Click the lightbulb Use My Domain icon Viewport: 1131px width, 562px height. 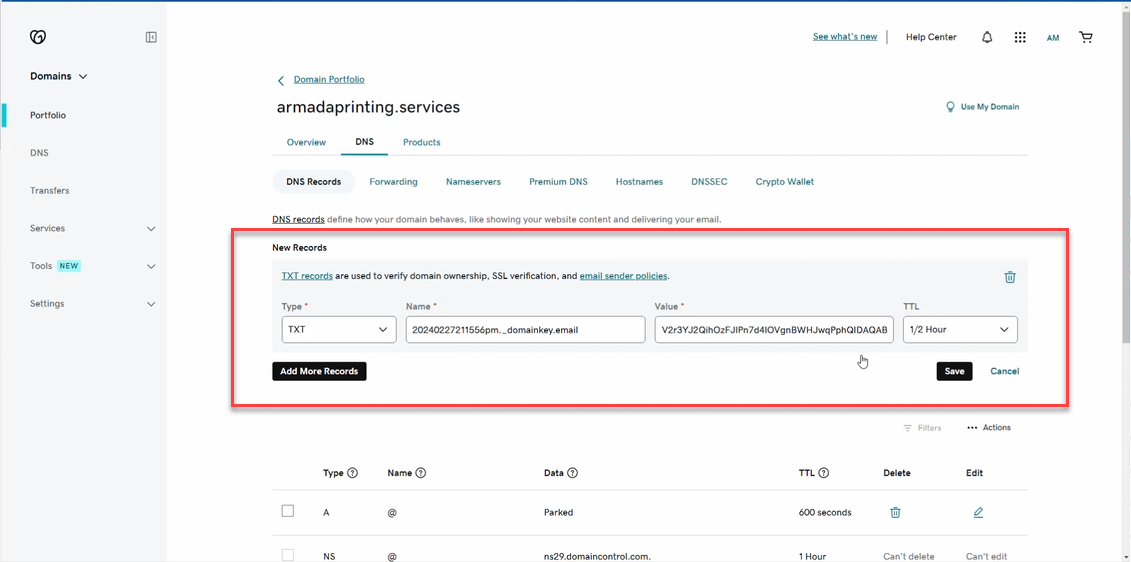click(x=951, y=107)
